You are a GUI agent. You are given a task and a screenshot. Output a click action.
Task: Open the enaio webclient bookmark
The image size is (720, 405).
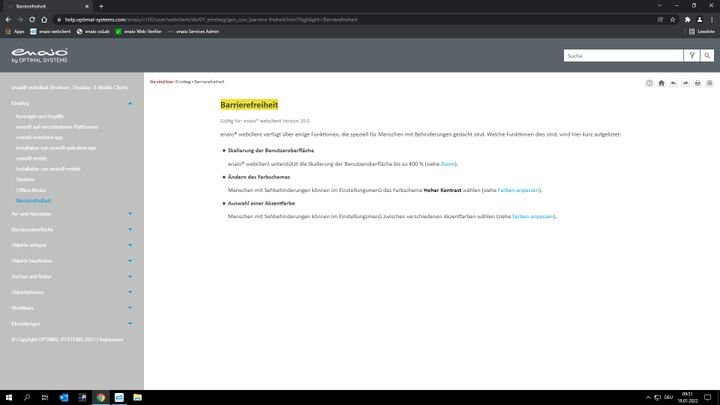click(x=51, y=32)
